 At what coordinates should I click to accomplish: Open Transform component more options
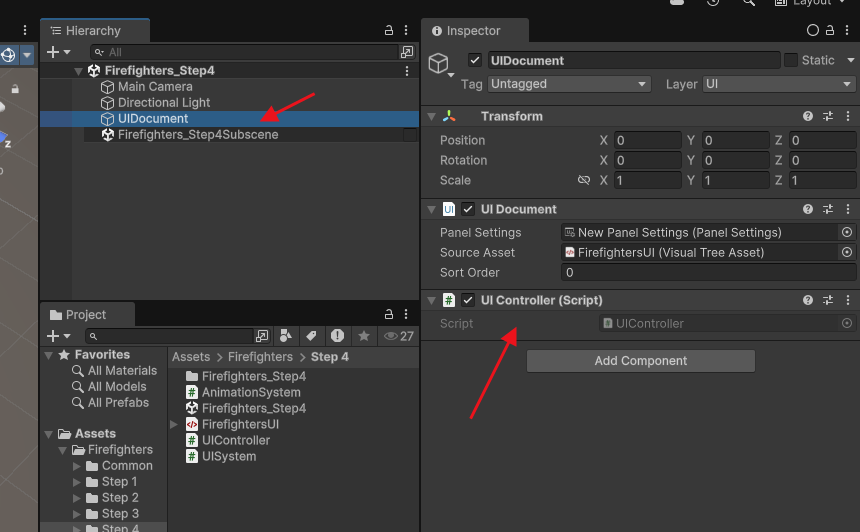pos(848,116)
